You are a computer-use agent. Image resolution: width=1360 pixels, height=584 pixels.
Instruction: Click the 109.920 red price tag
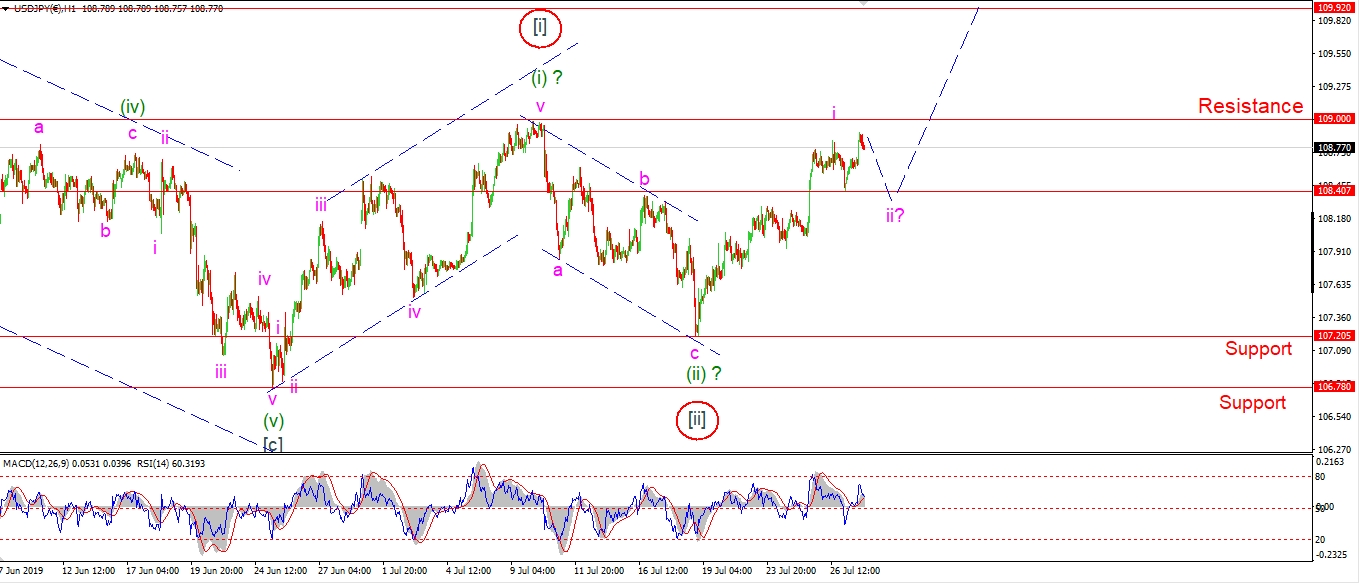[1334, 8]
